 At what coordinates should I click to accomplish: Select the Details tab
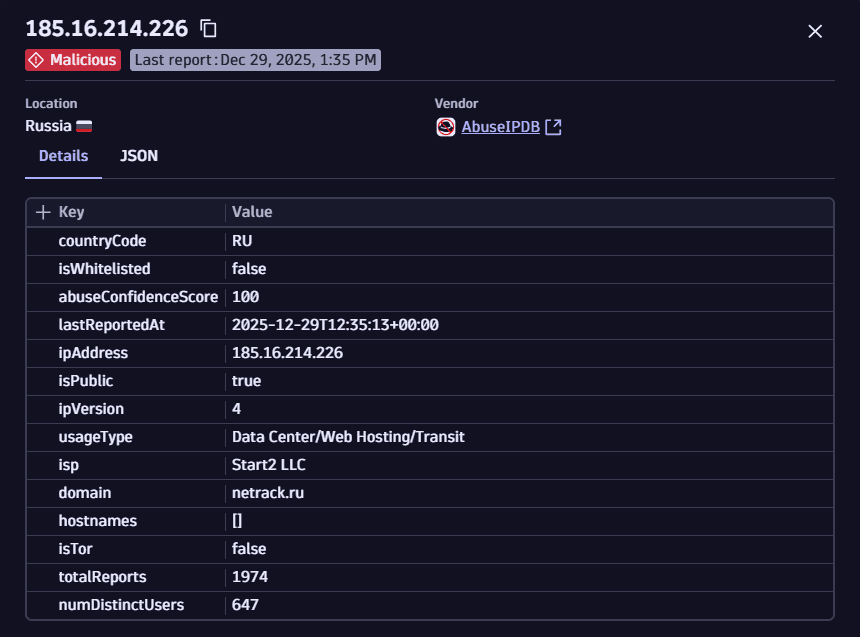(x=63, y=156)
